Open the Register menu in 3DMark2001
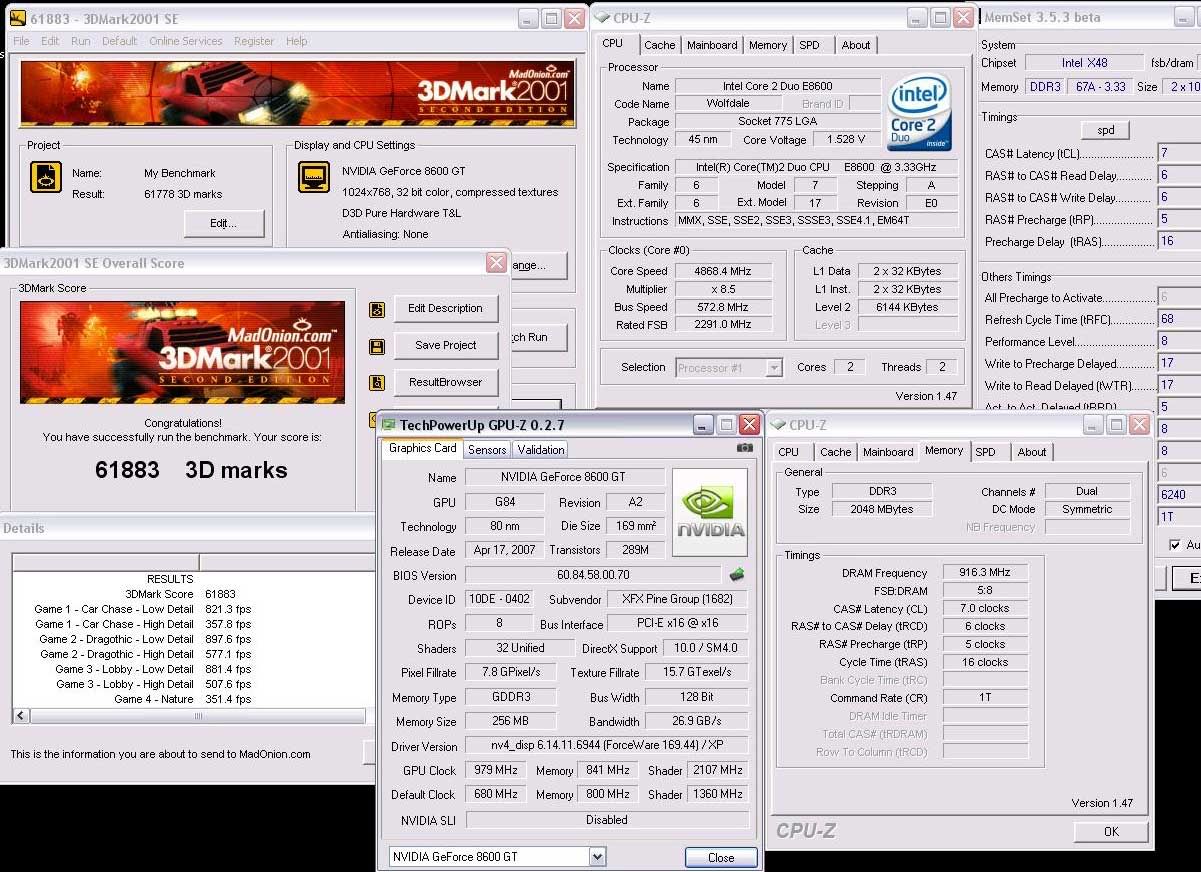The width and height of the screenshot is (1201, 872). click(254, 41)
